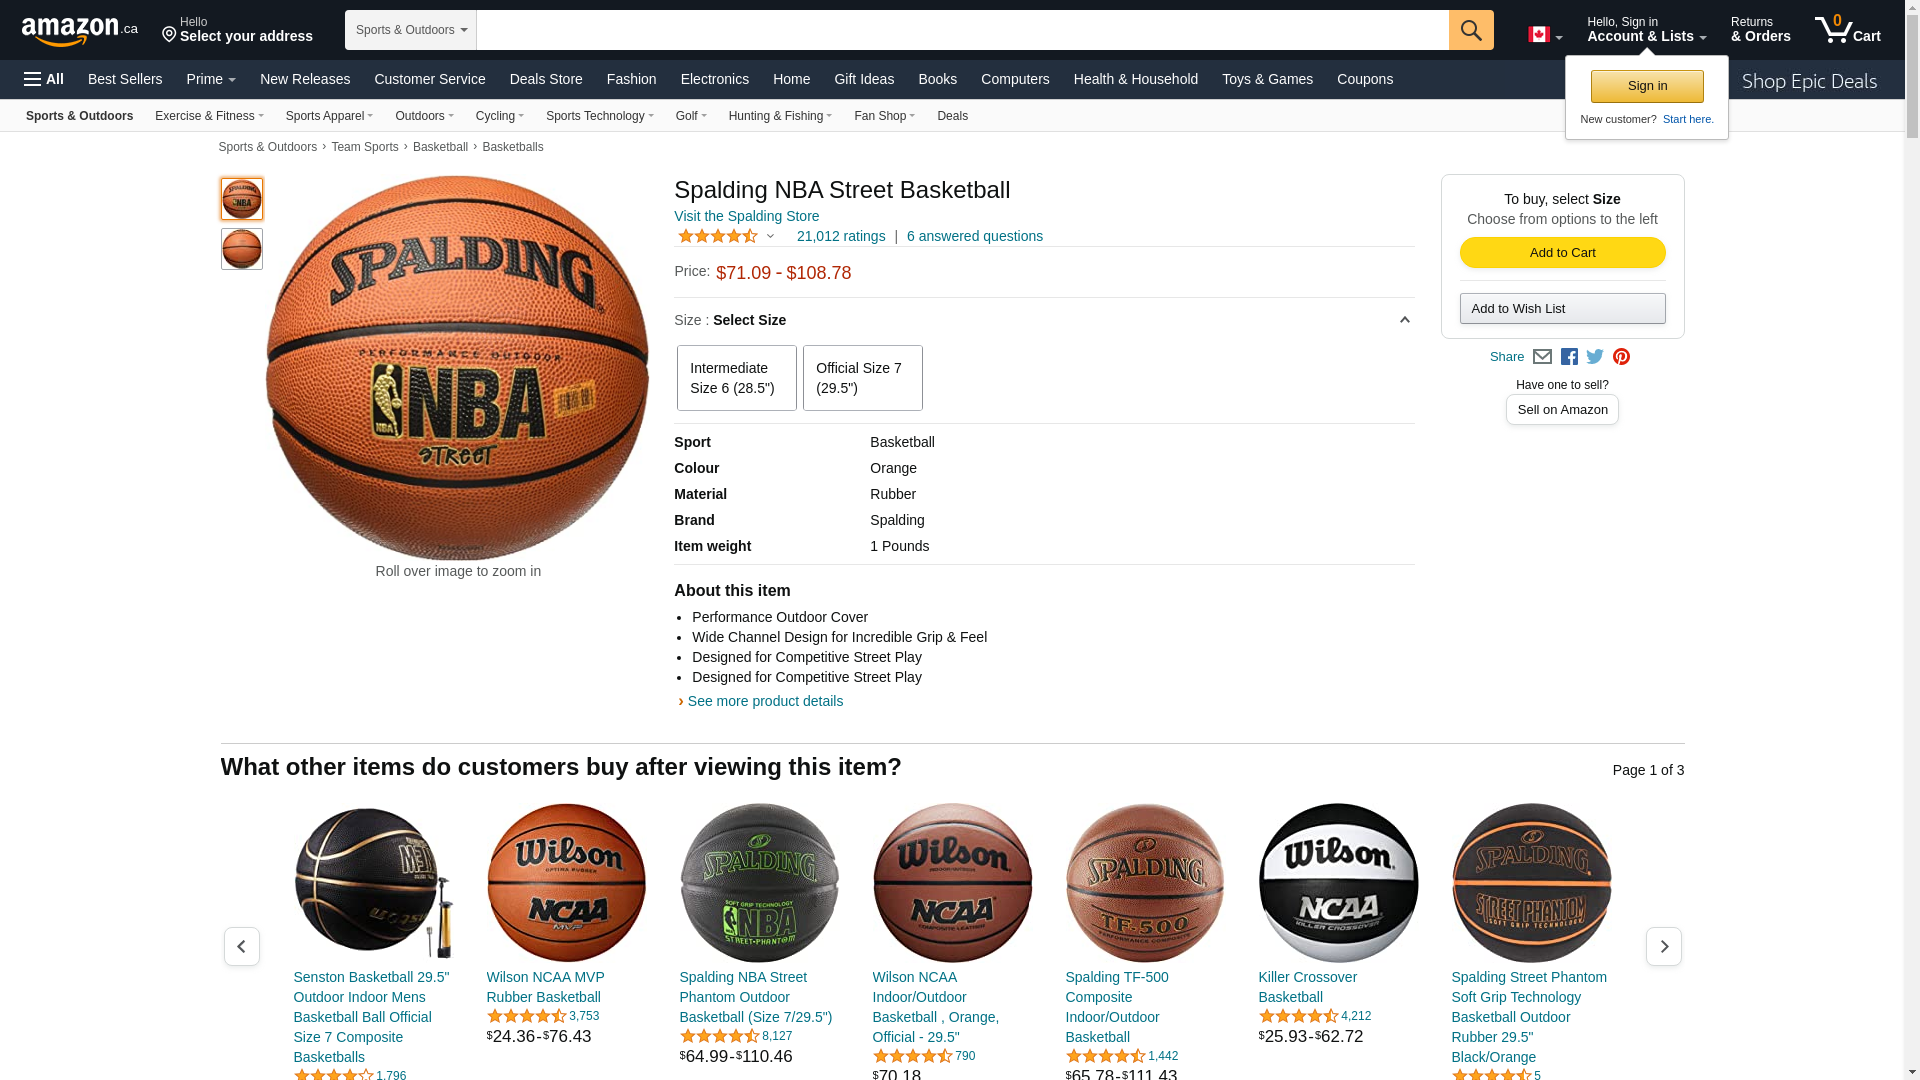Share product via email icon
This screenshot has width=1920, height=1080.
[x=1542, y=357]
